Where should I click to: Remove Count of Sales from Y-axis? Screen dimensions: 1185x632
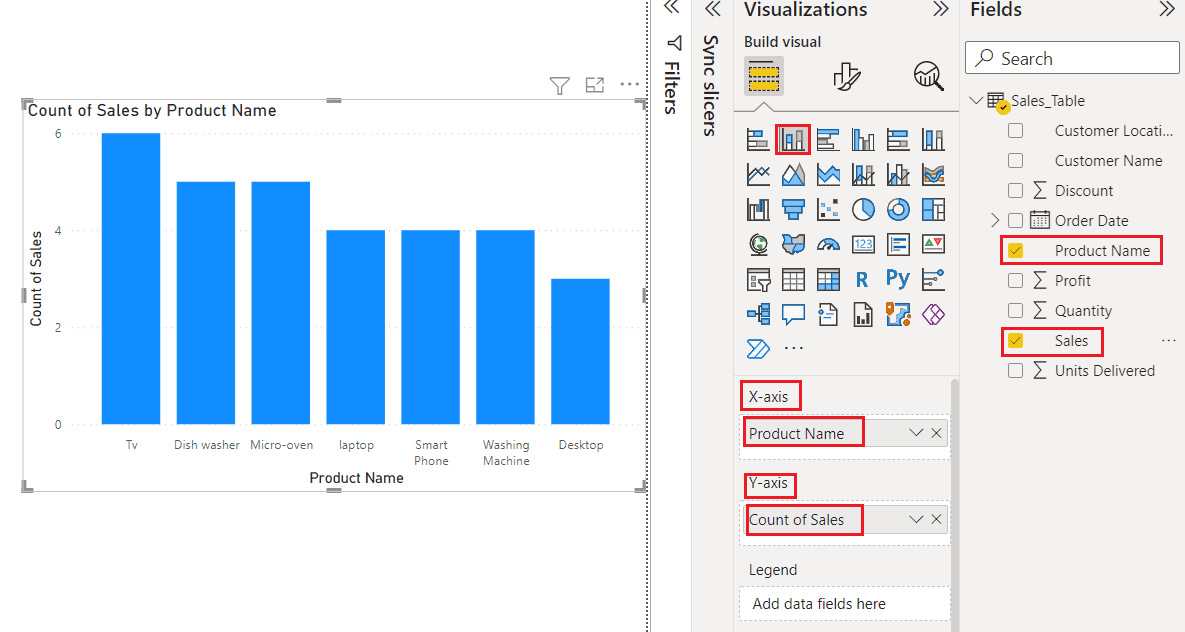pyautogui.click(x=935, y=519)
